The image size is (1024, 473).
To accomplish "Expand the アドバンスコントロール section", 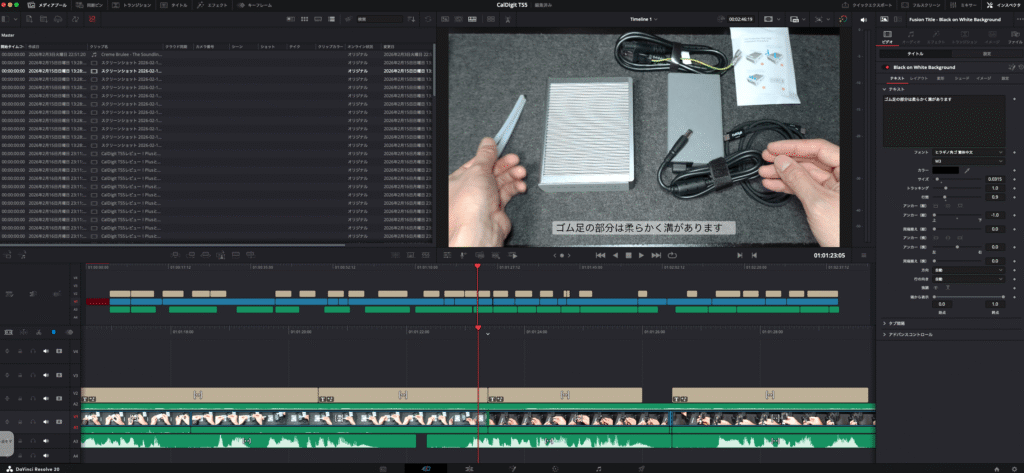I will click(911, 334).
